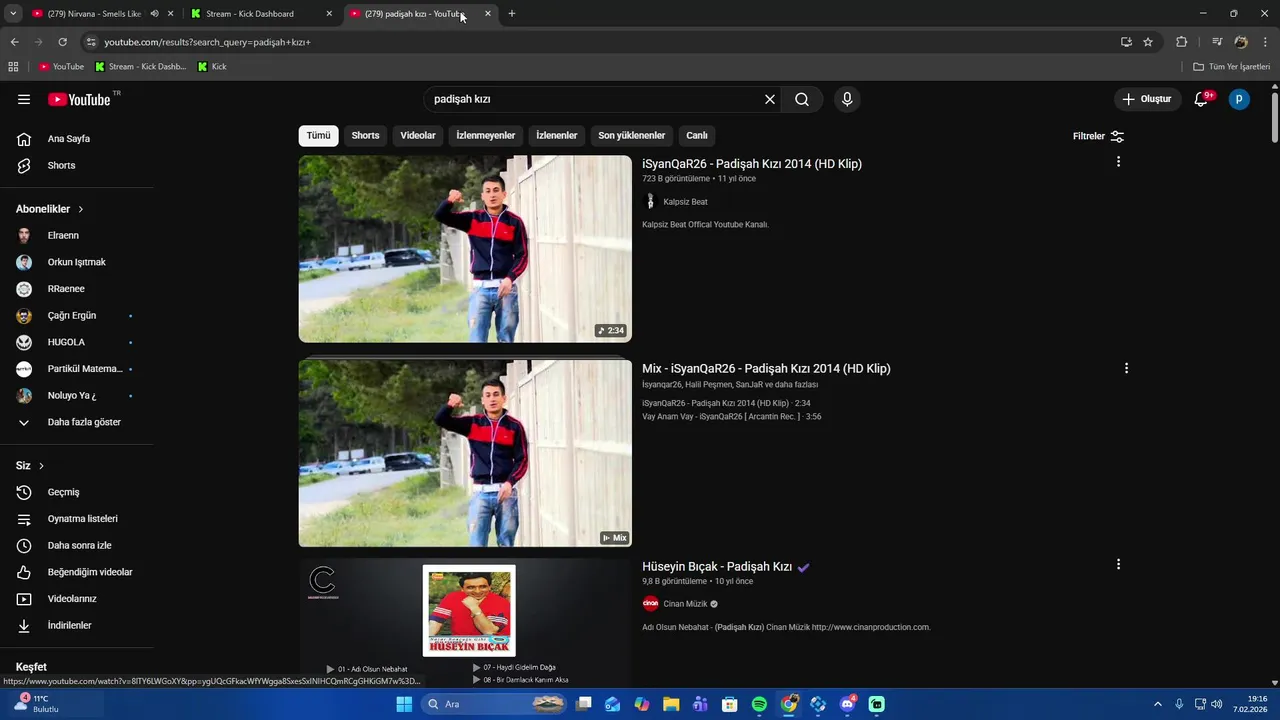Screen dimensions: 1280x720
Task: Select the Tümü filter chip
Action: click(318, 136)
